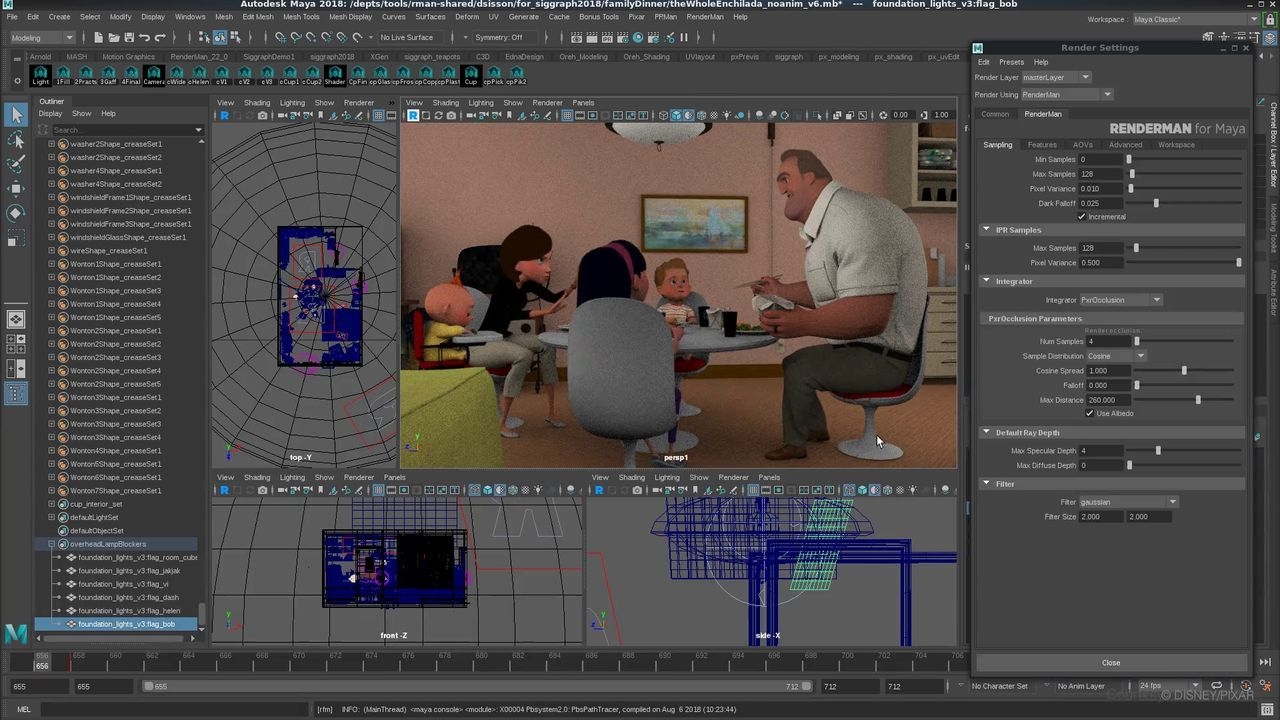Open the Filter gaussian dropdown
The width and height of the screenshot is (1280, 720).
tap(1128, 502)
